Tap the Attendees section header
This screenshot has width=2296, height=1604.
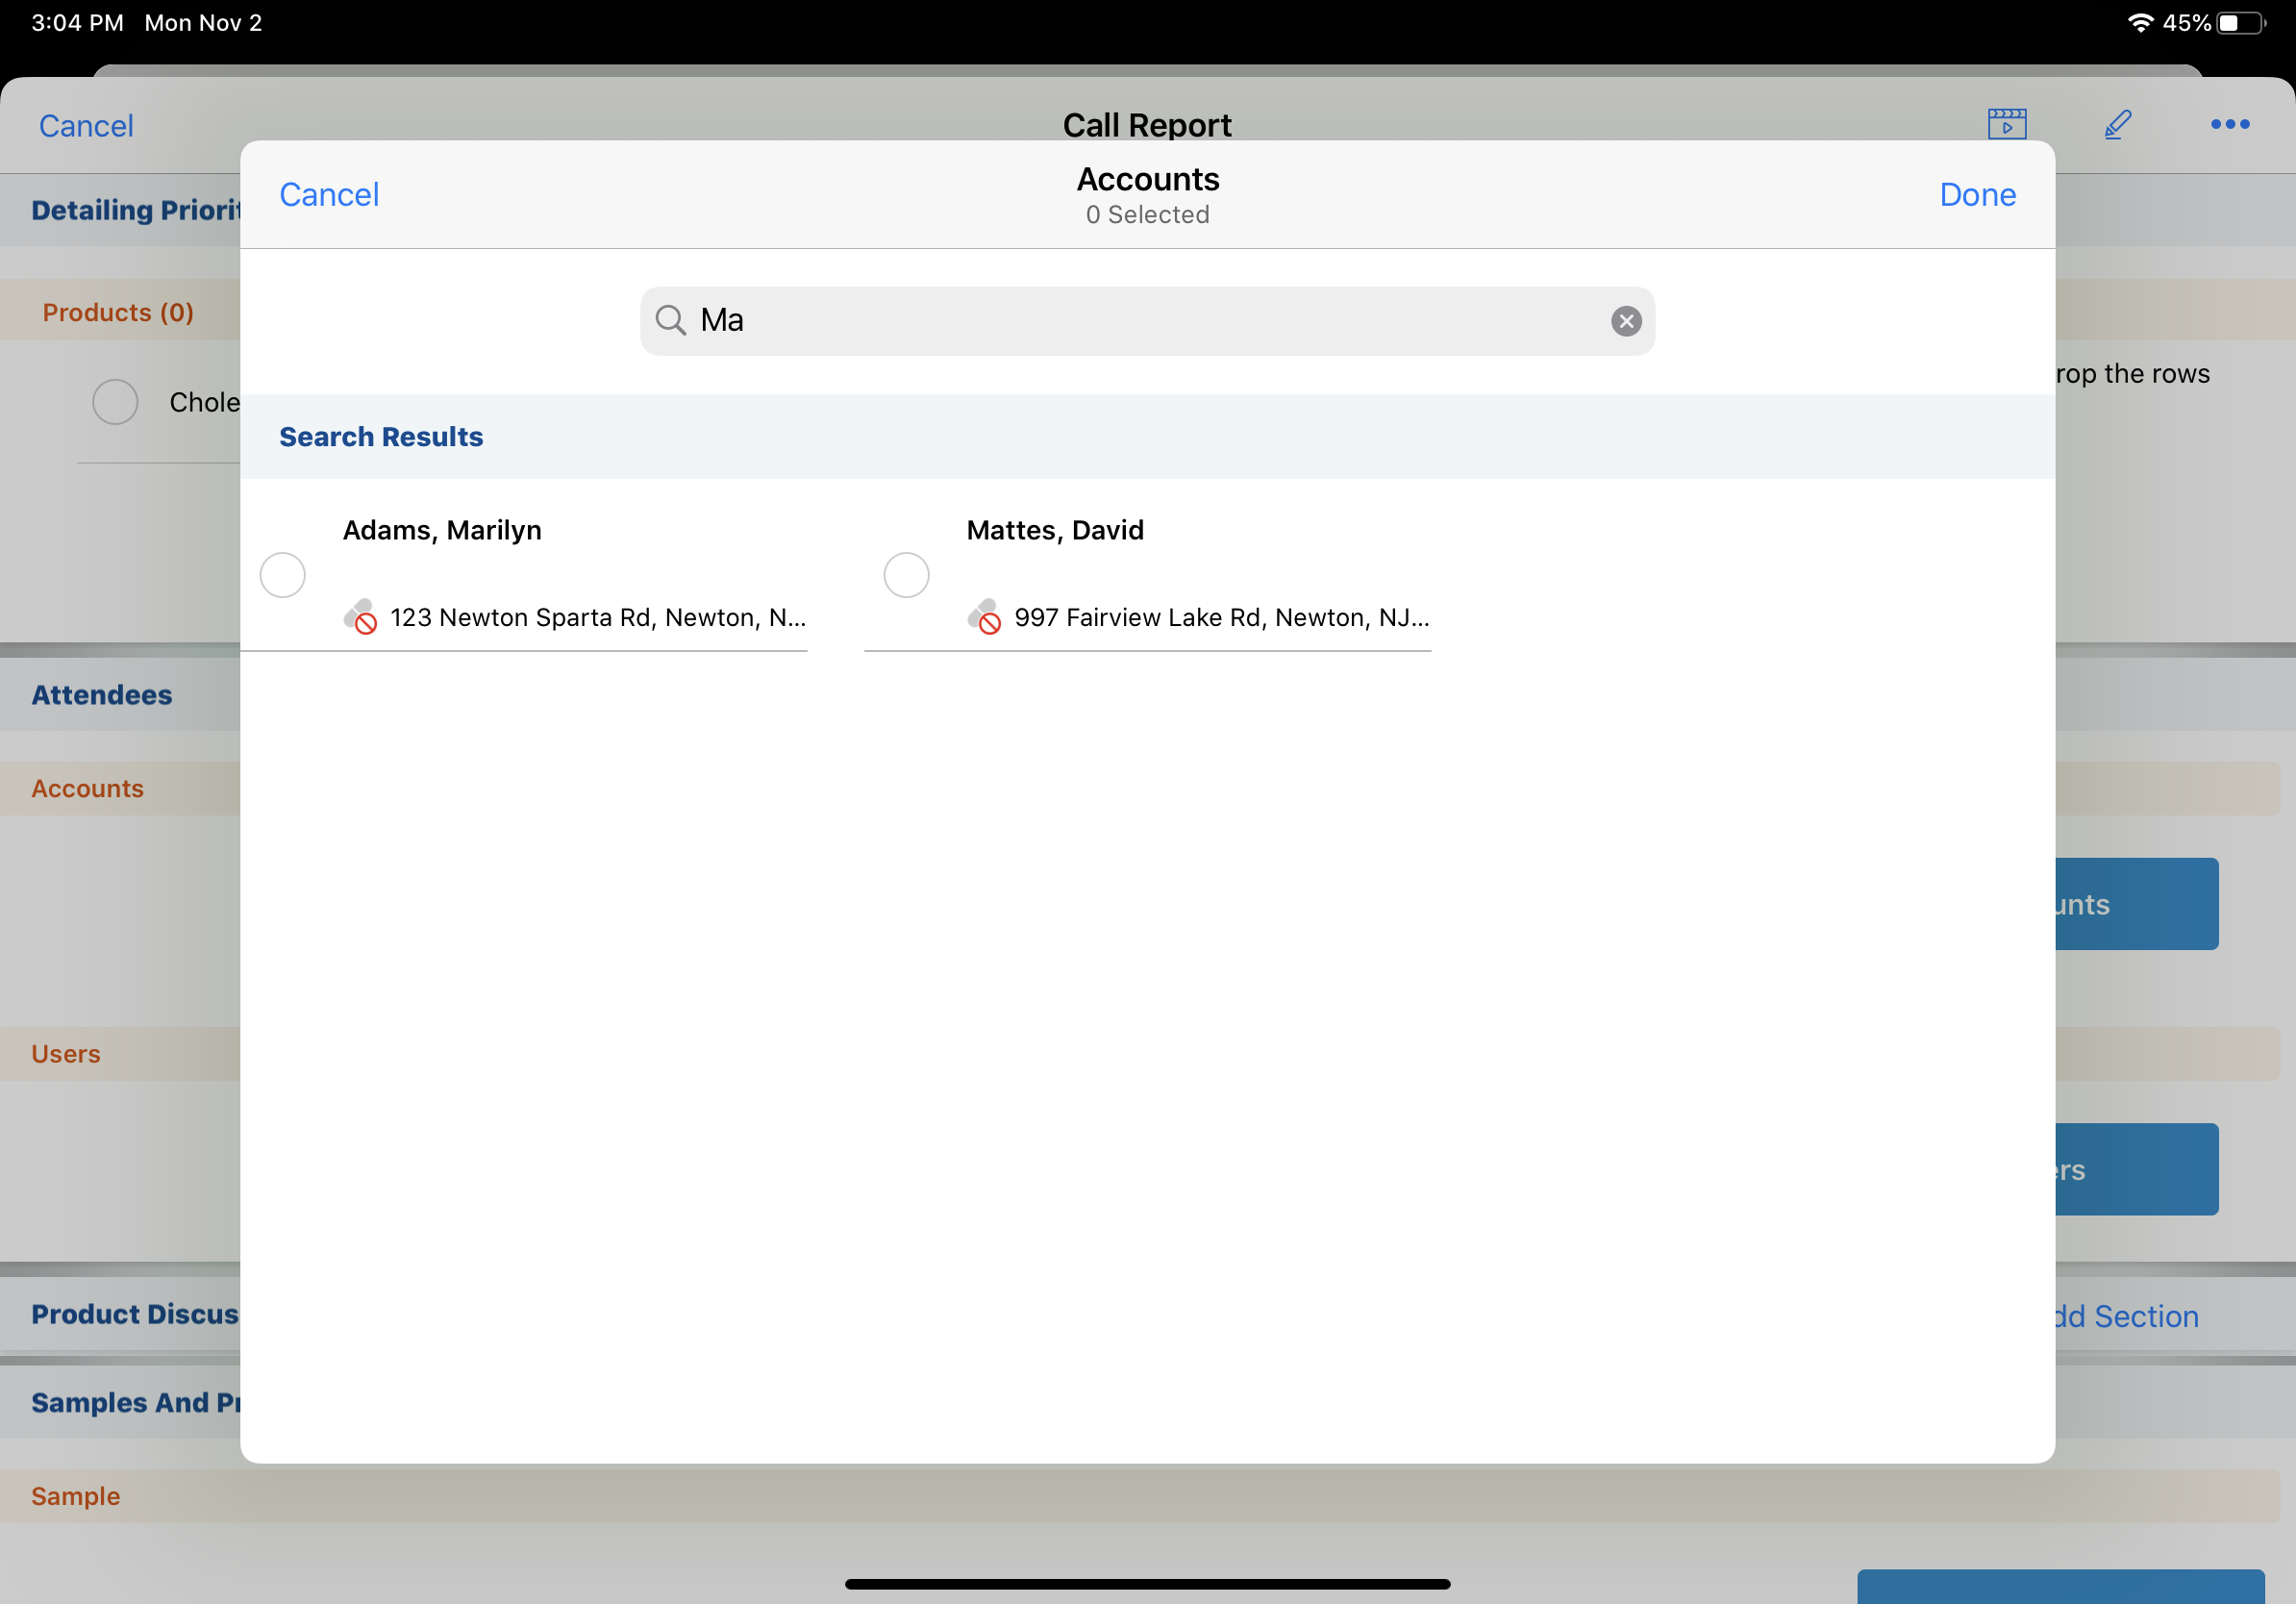(101, 695)
